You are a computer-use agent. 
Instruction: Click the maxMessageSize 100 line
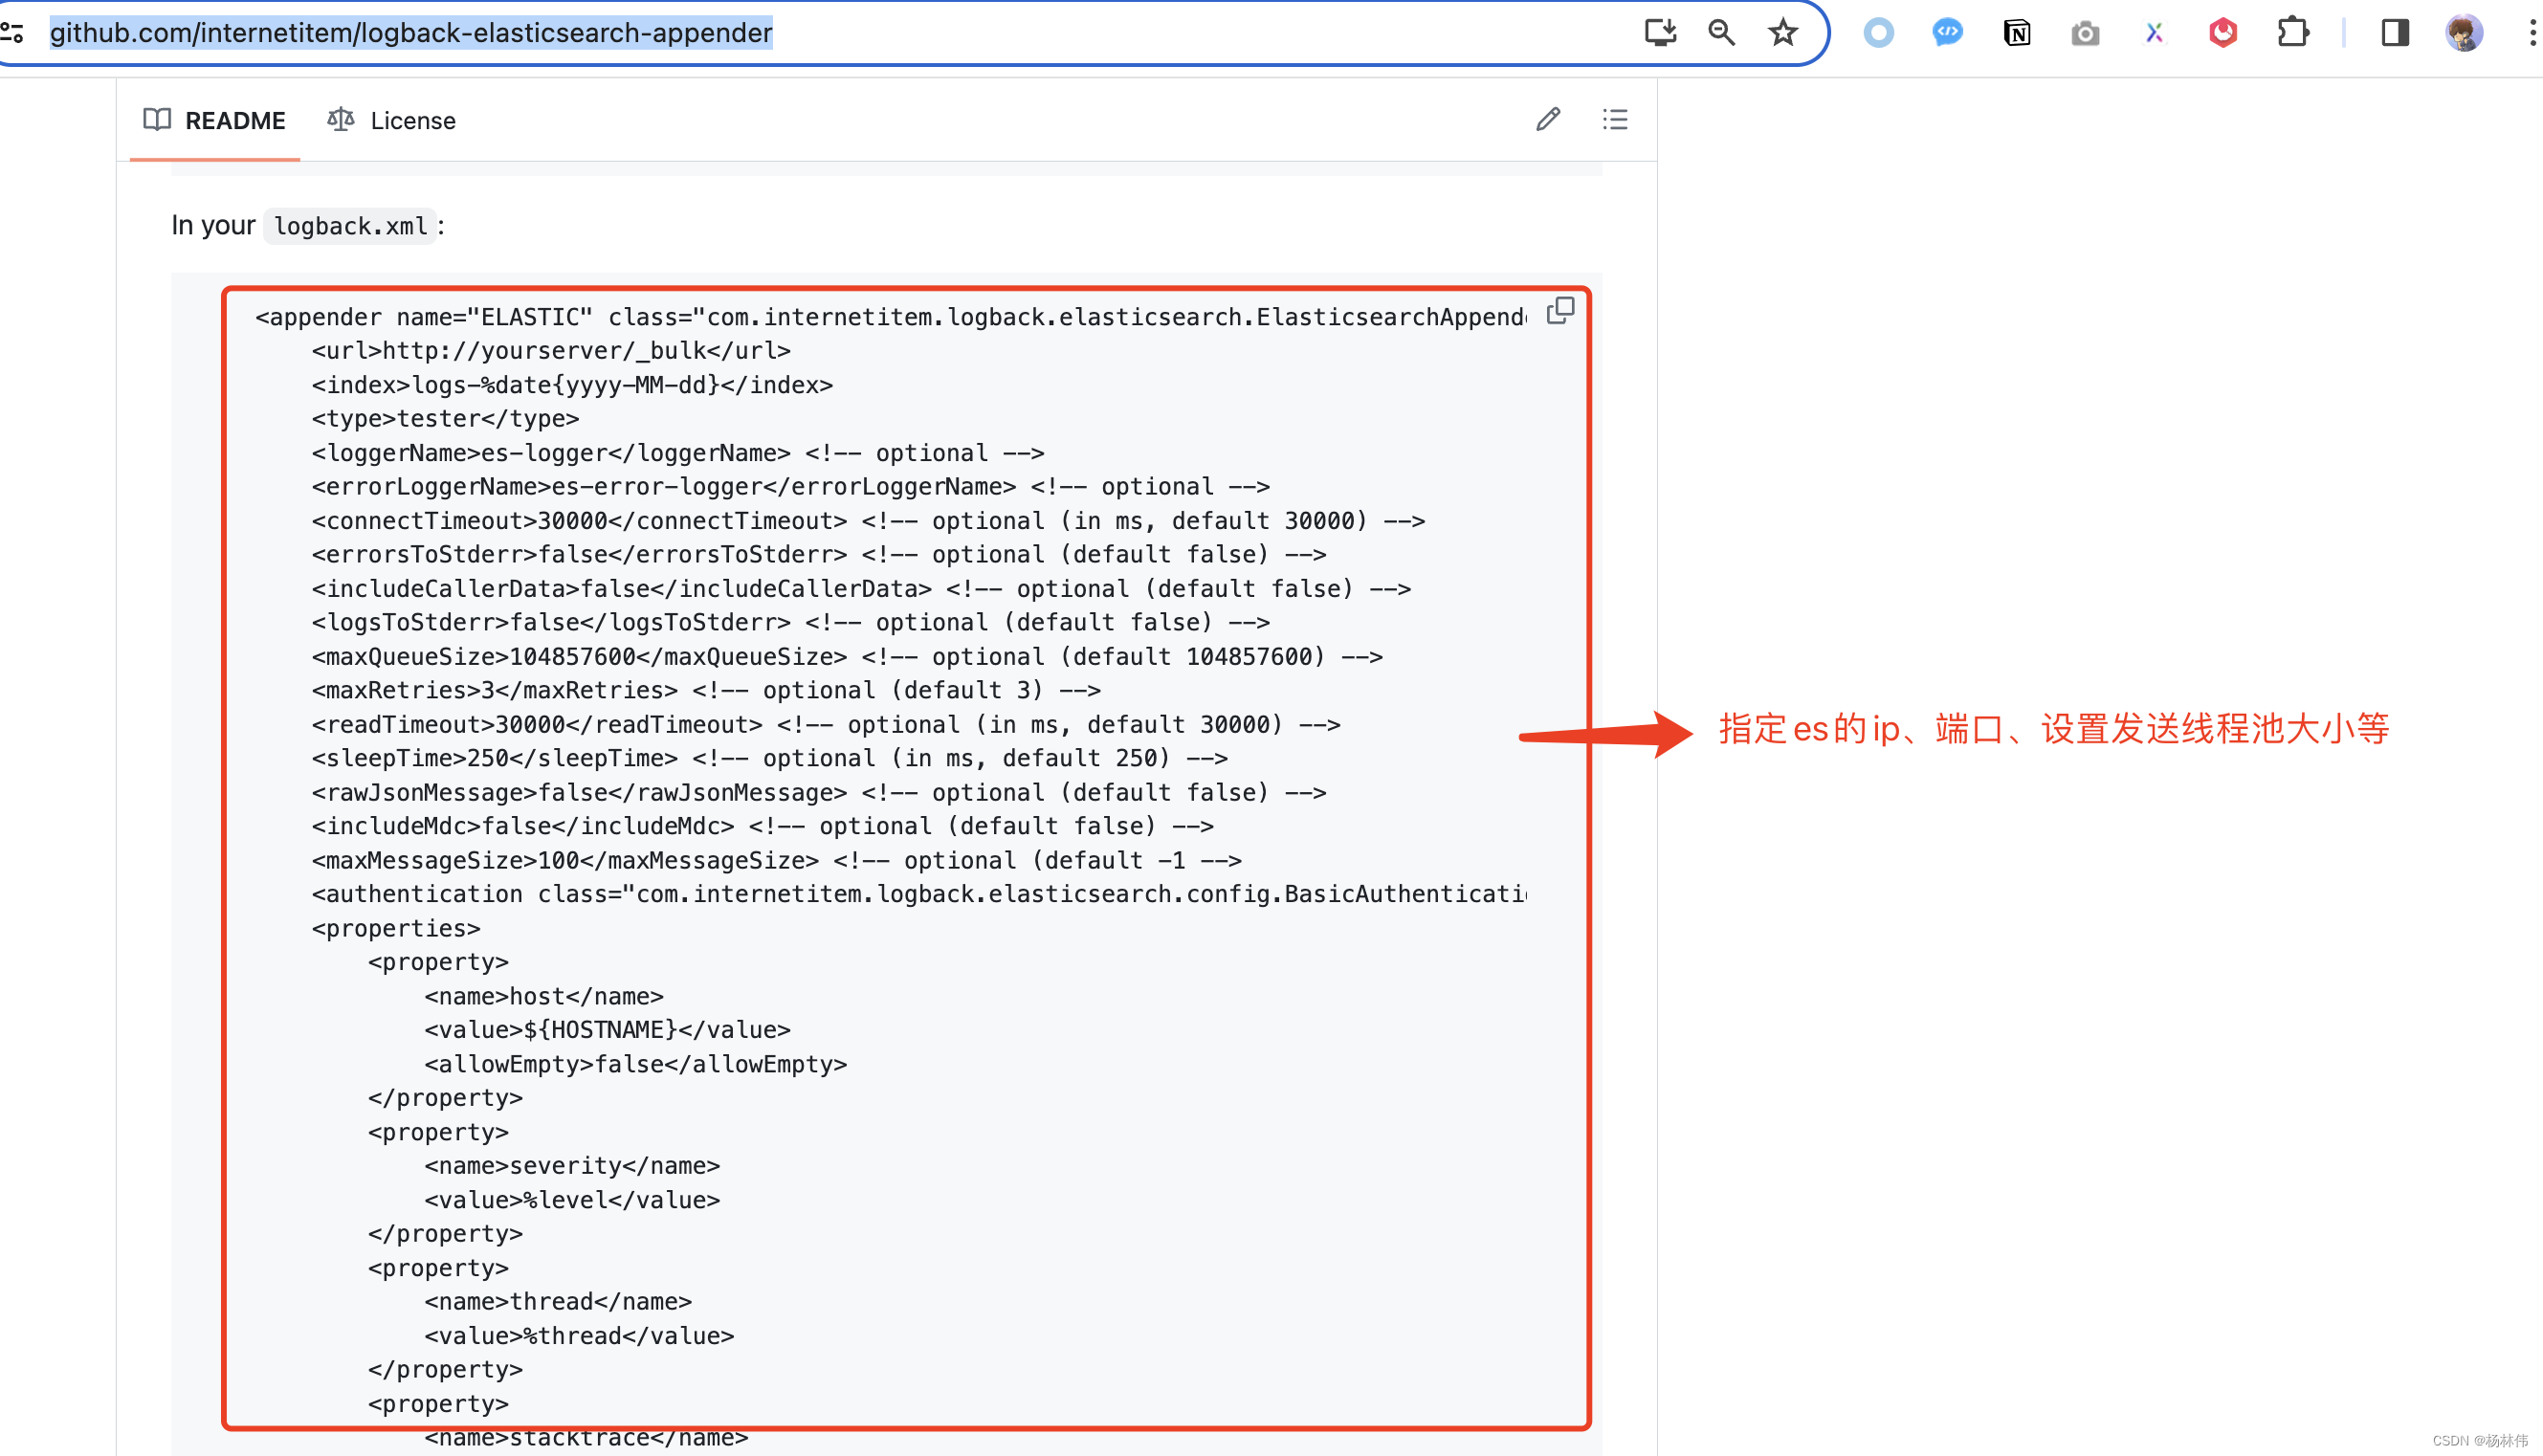(x=777, y=861)
